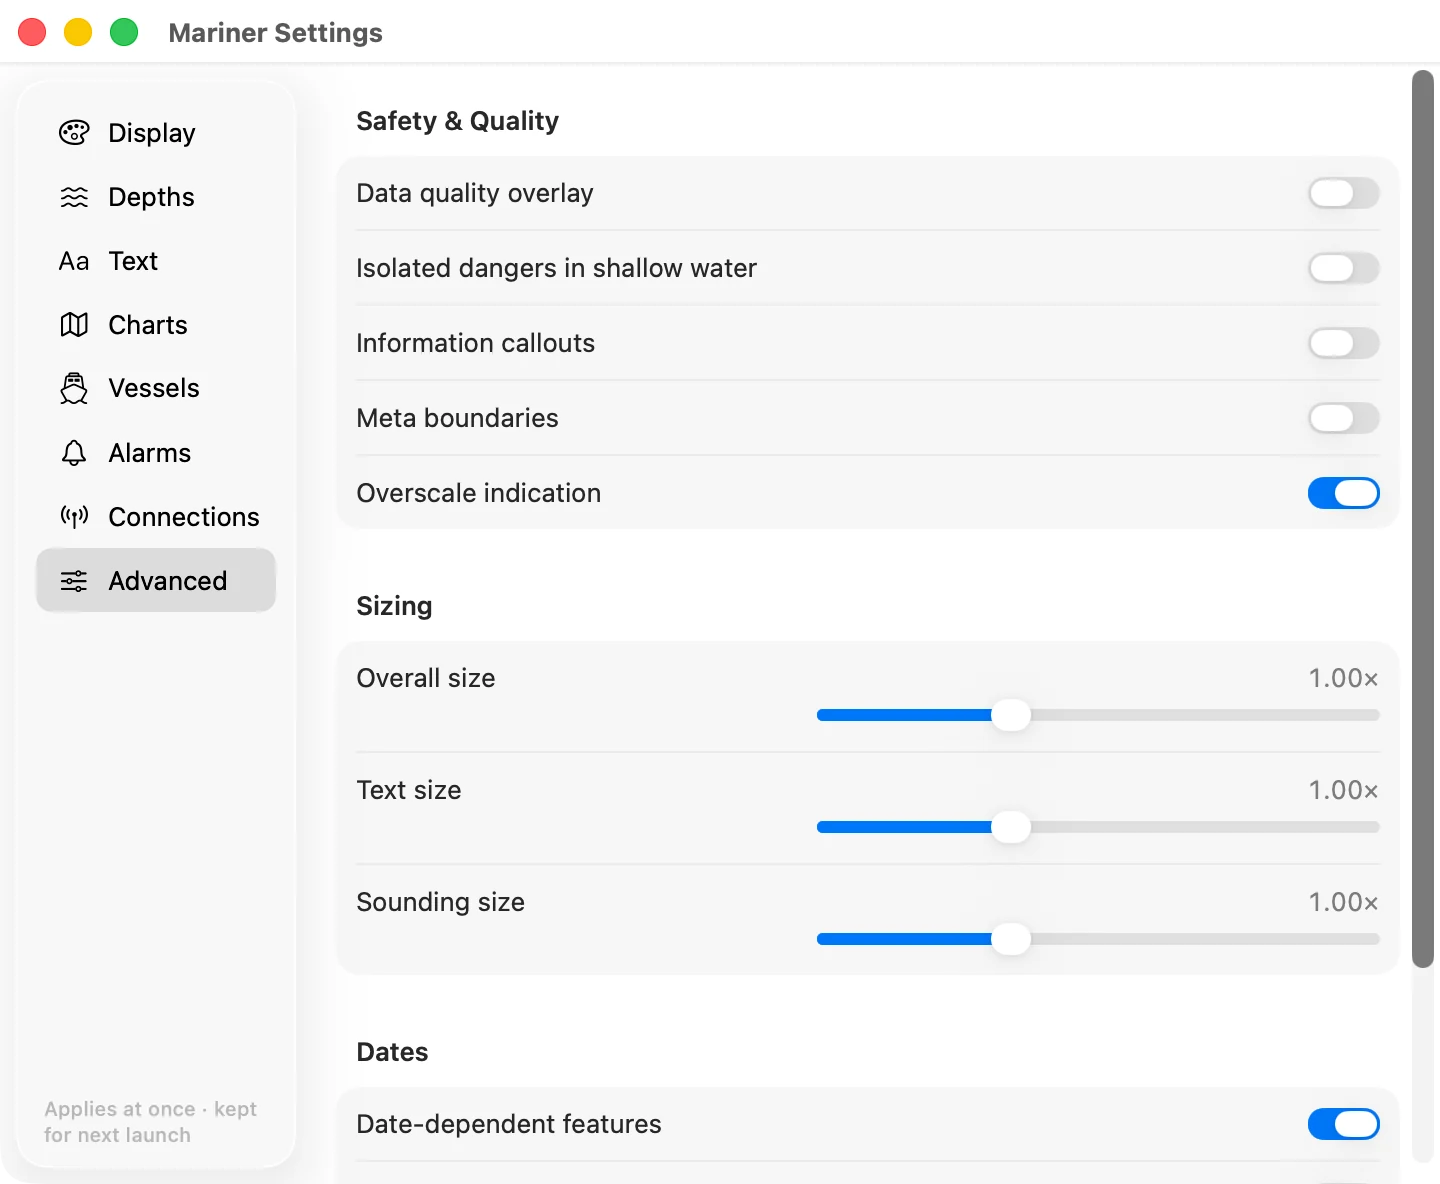This screenshot has height=1184, width=1440.
Task: Switch to the Depths section
Action: click(x=156, y=197)
